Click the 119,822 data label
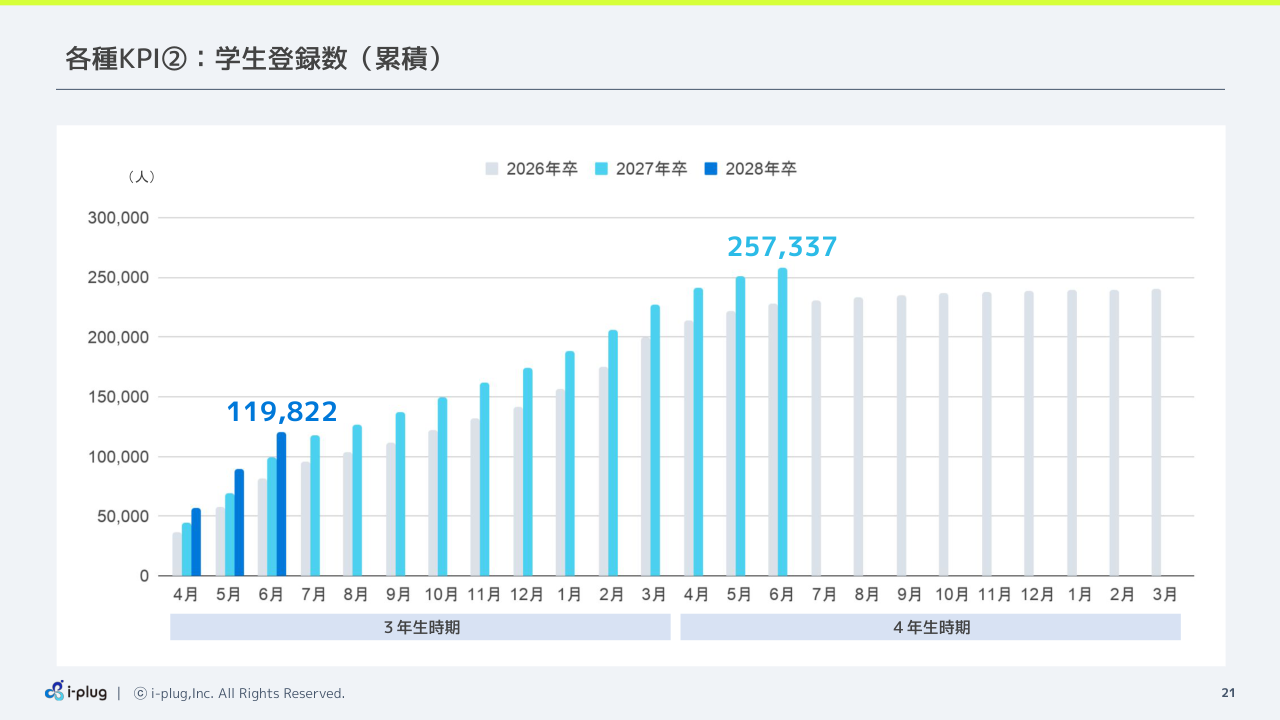The width and height of the screenshot is (1280, 720). (282, 411)
